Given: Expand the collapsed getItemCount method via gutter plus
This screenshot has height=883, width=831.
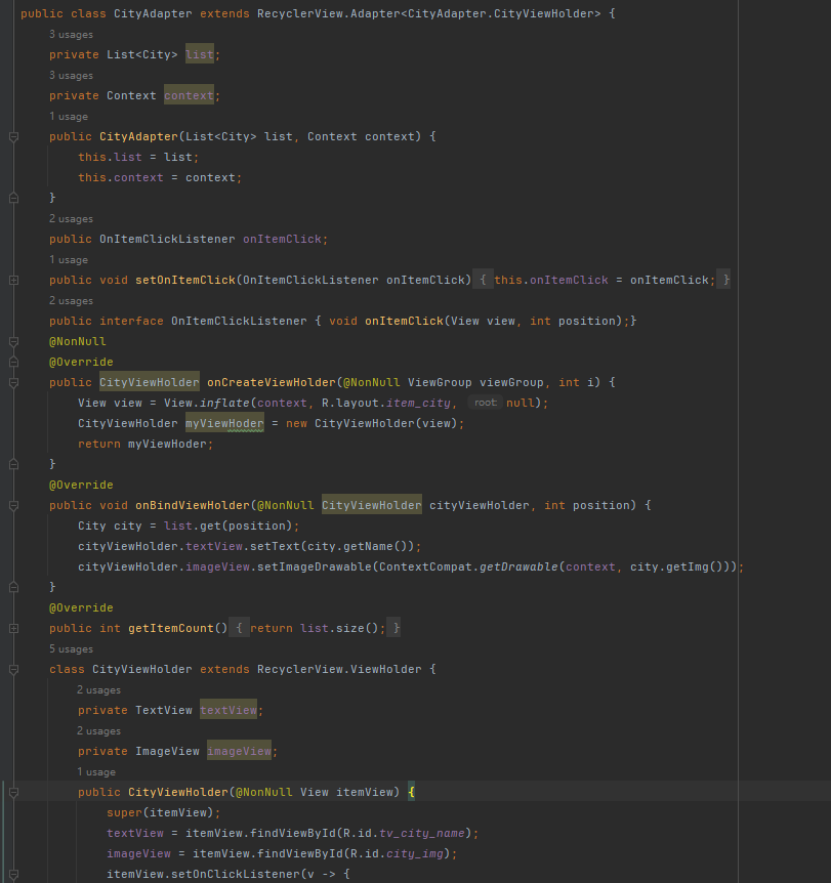Looking at the screenshot, I should [13, 629].
